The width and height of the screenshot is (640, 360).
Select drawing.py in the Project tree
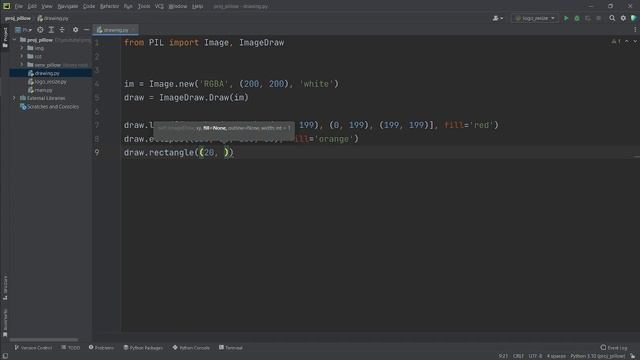[x=47, y=73]
